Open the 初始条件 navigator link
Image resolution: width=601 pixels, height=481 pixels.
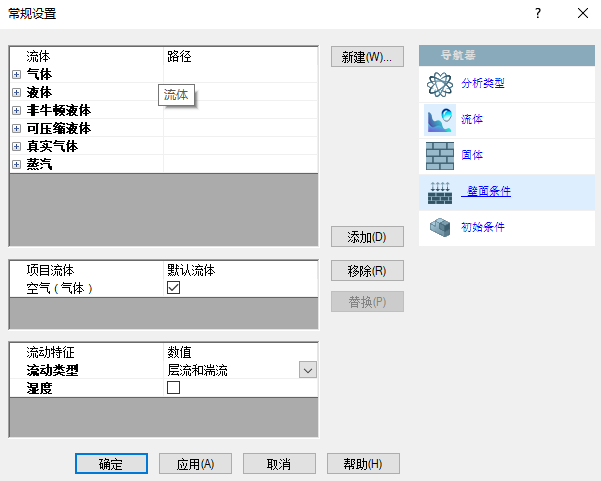483,227
